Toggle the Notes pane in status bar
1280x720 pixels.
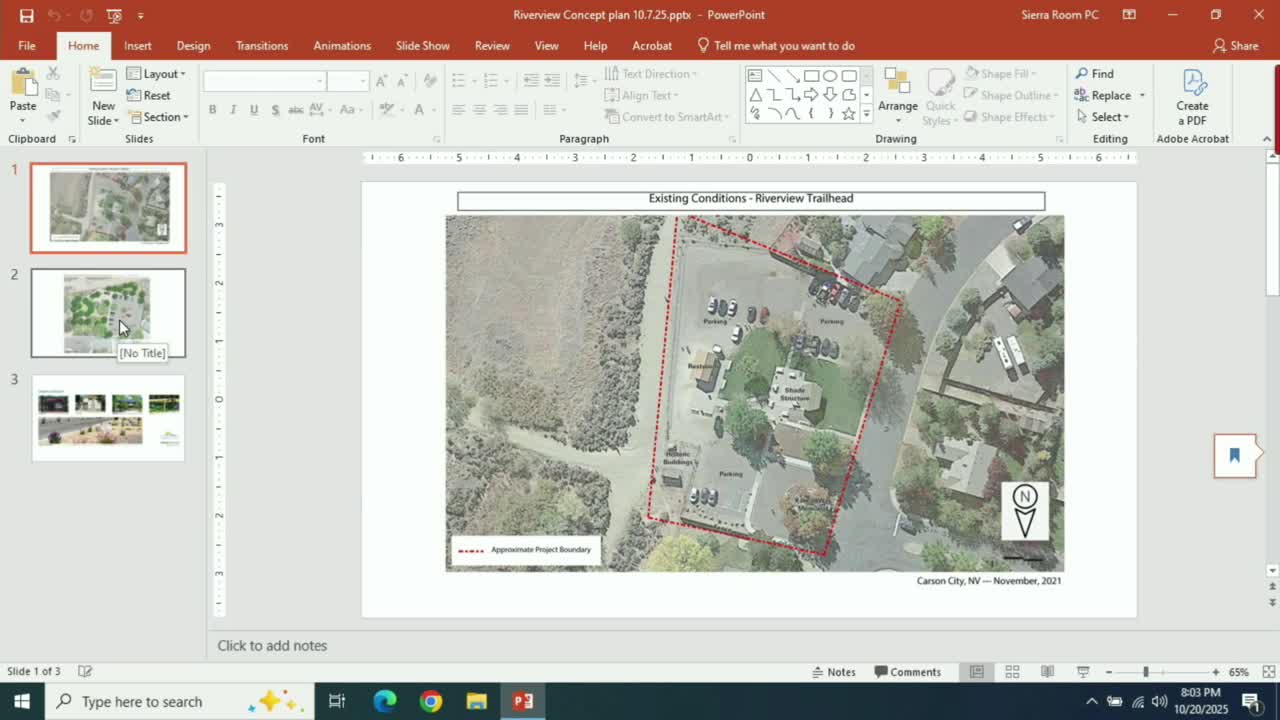pyautogui.click(x=834, y=672)
